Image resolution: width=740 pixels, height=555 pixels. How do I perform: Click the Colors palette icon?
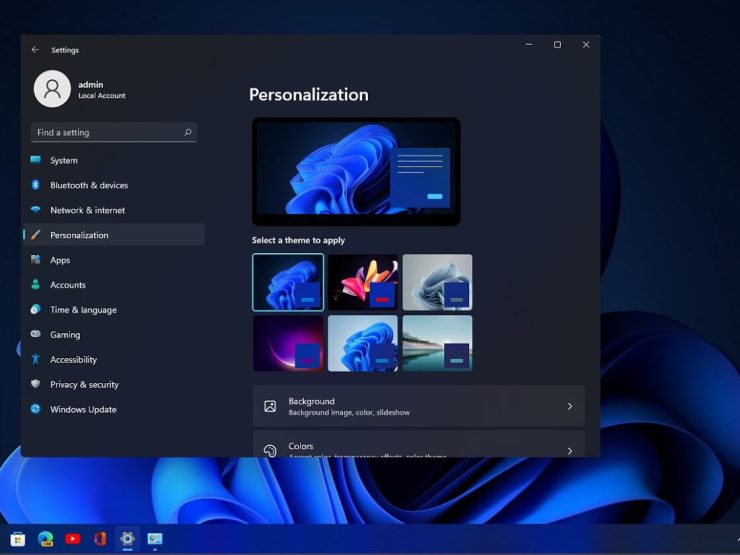click(270, 450)
